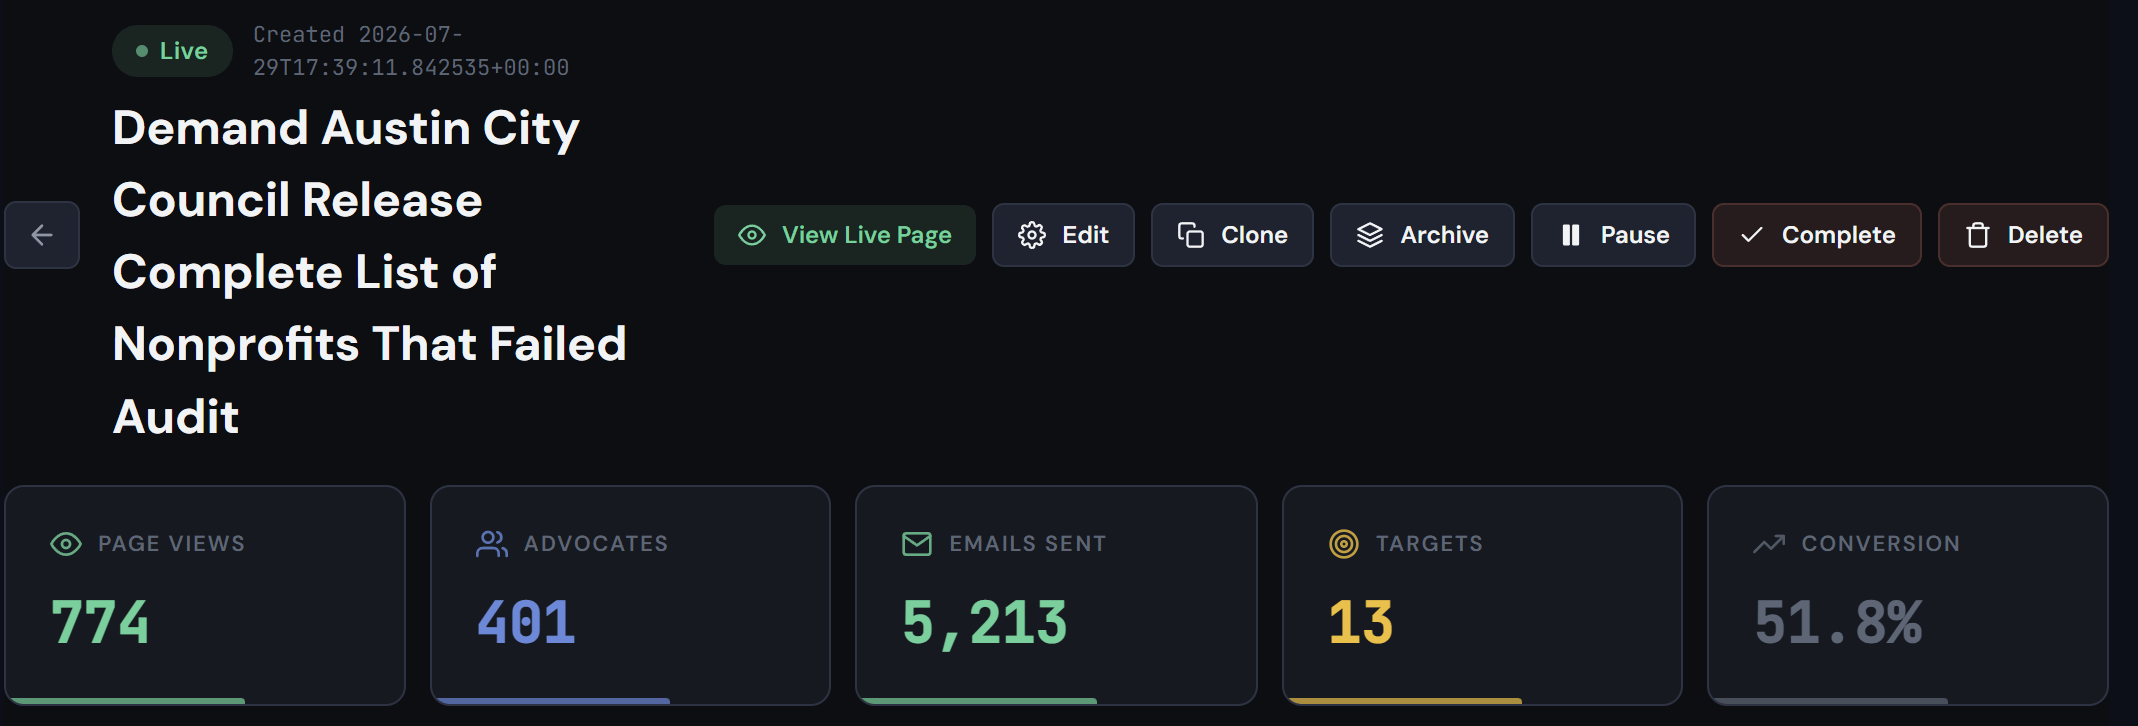Select the Emails Sent 5,213 card

pyautogui.click(x=1056, y=595)
